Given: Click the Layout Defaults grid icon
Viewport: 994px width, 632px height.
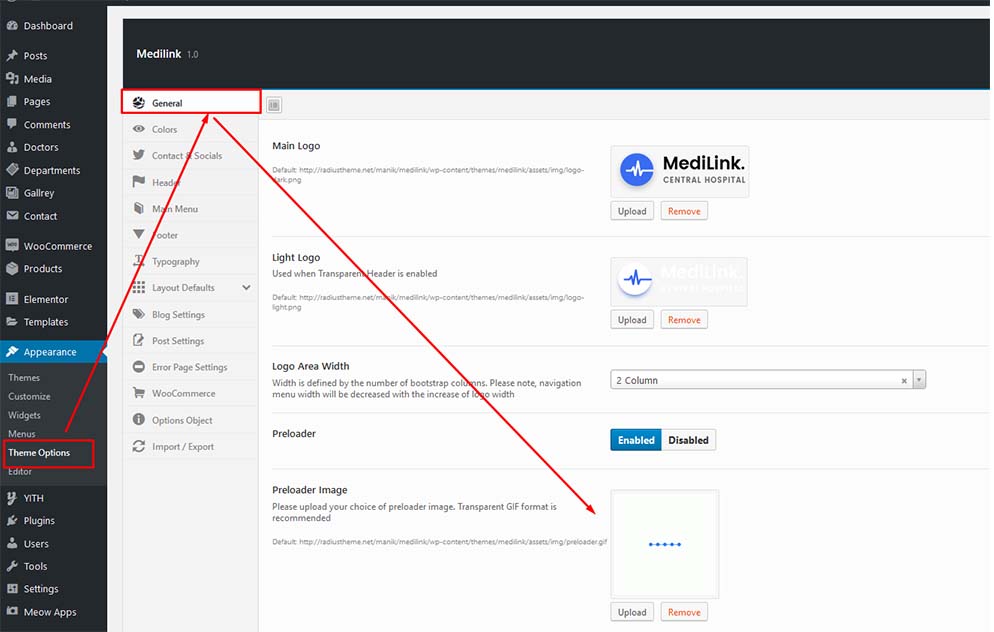Looking at the screenshot, I should point(139,287).
